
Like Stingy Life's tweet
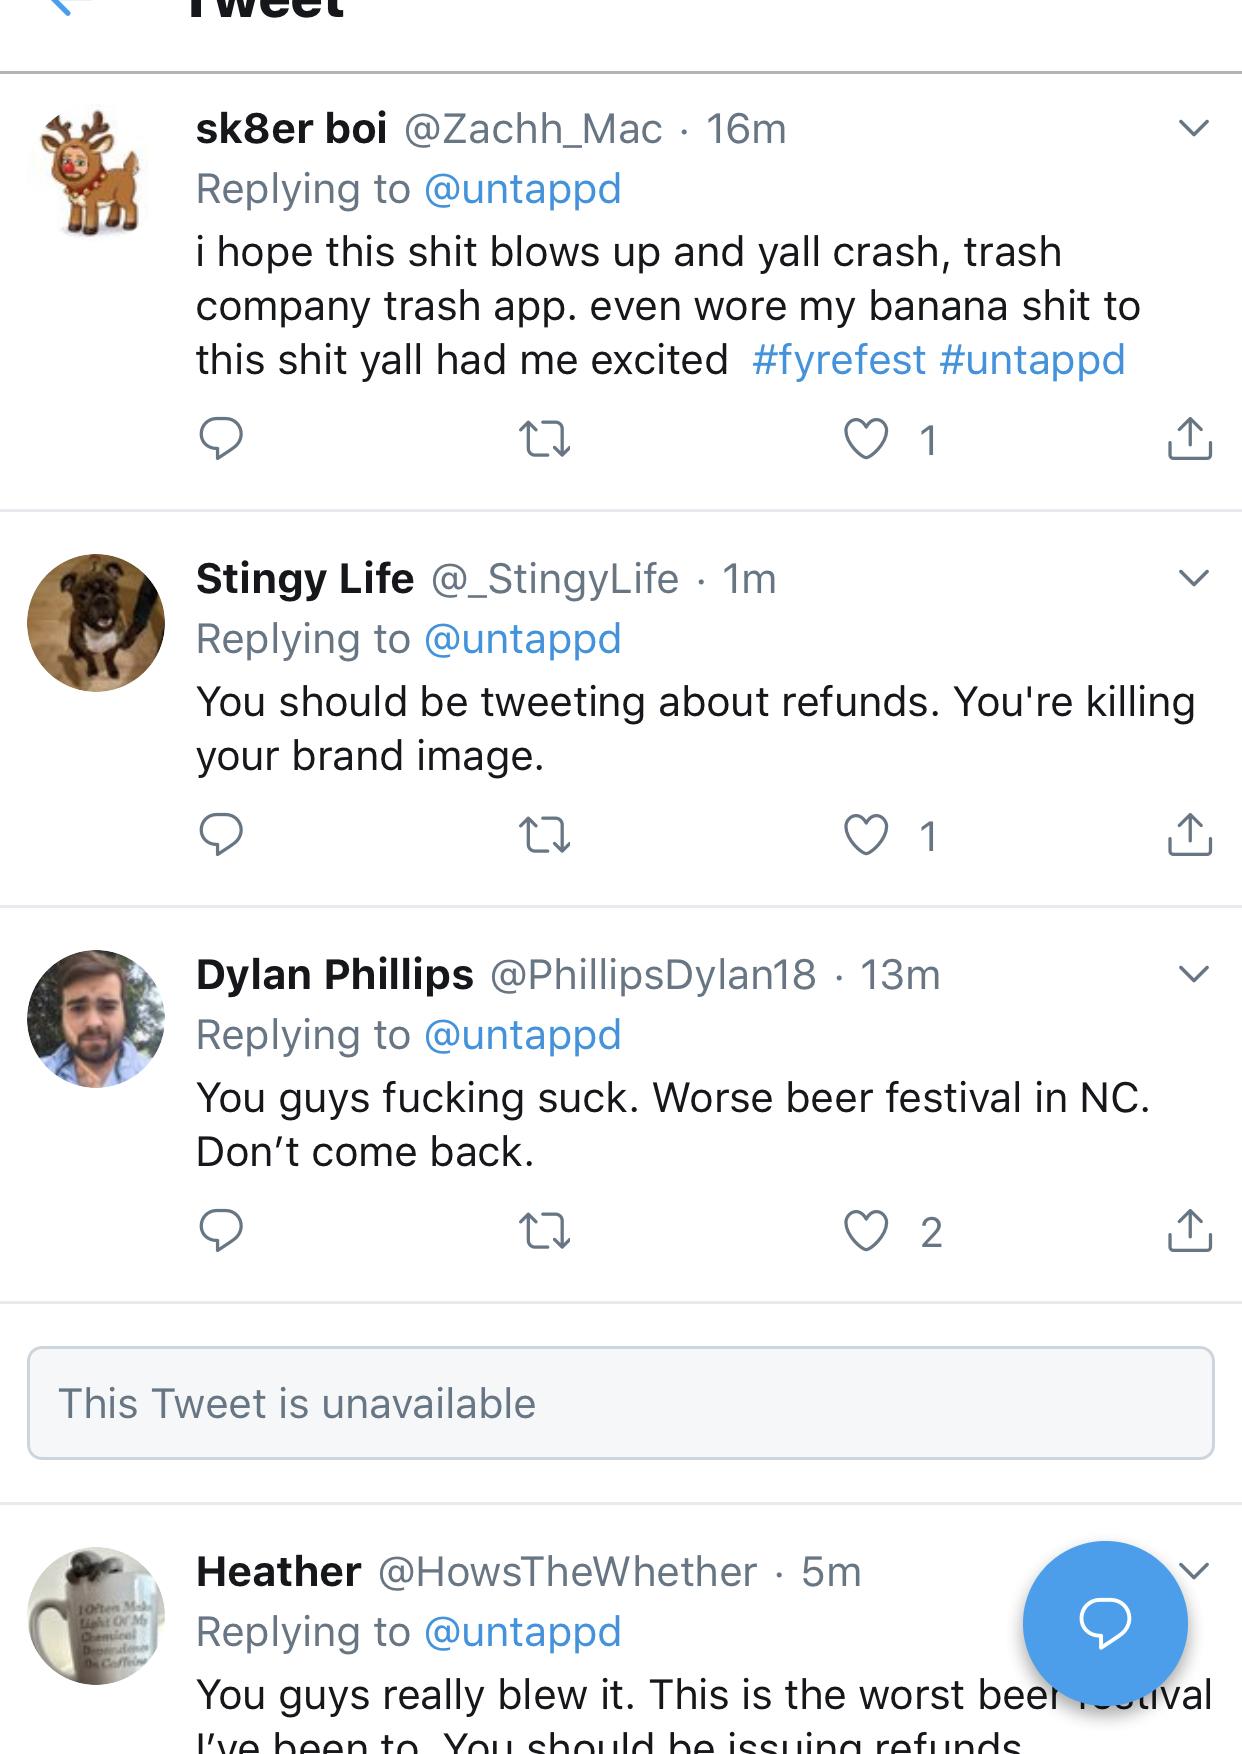866,835
